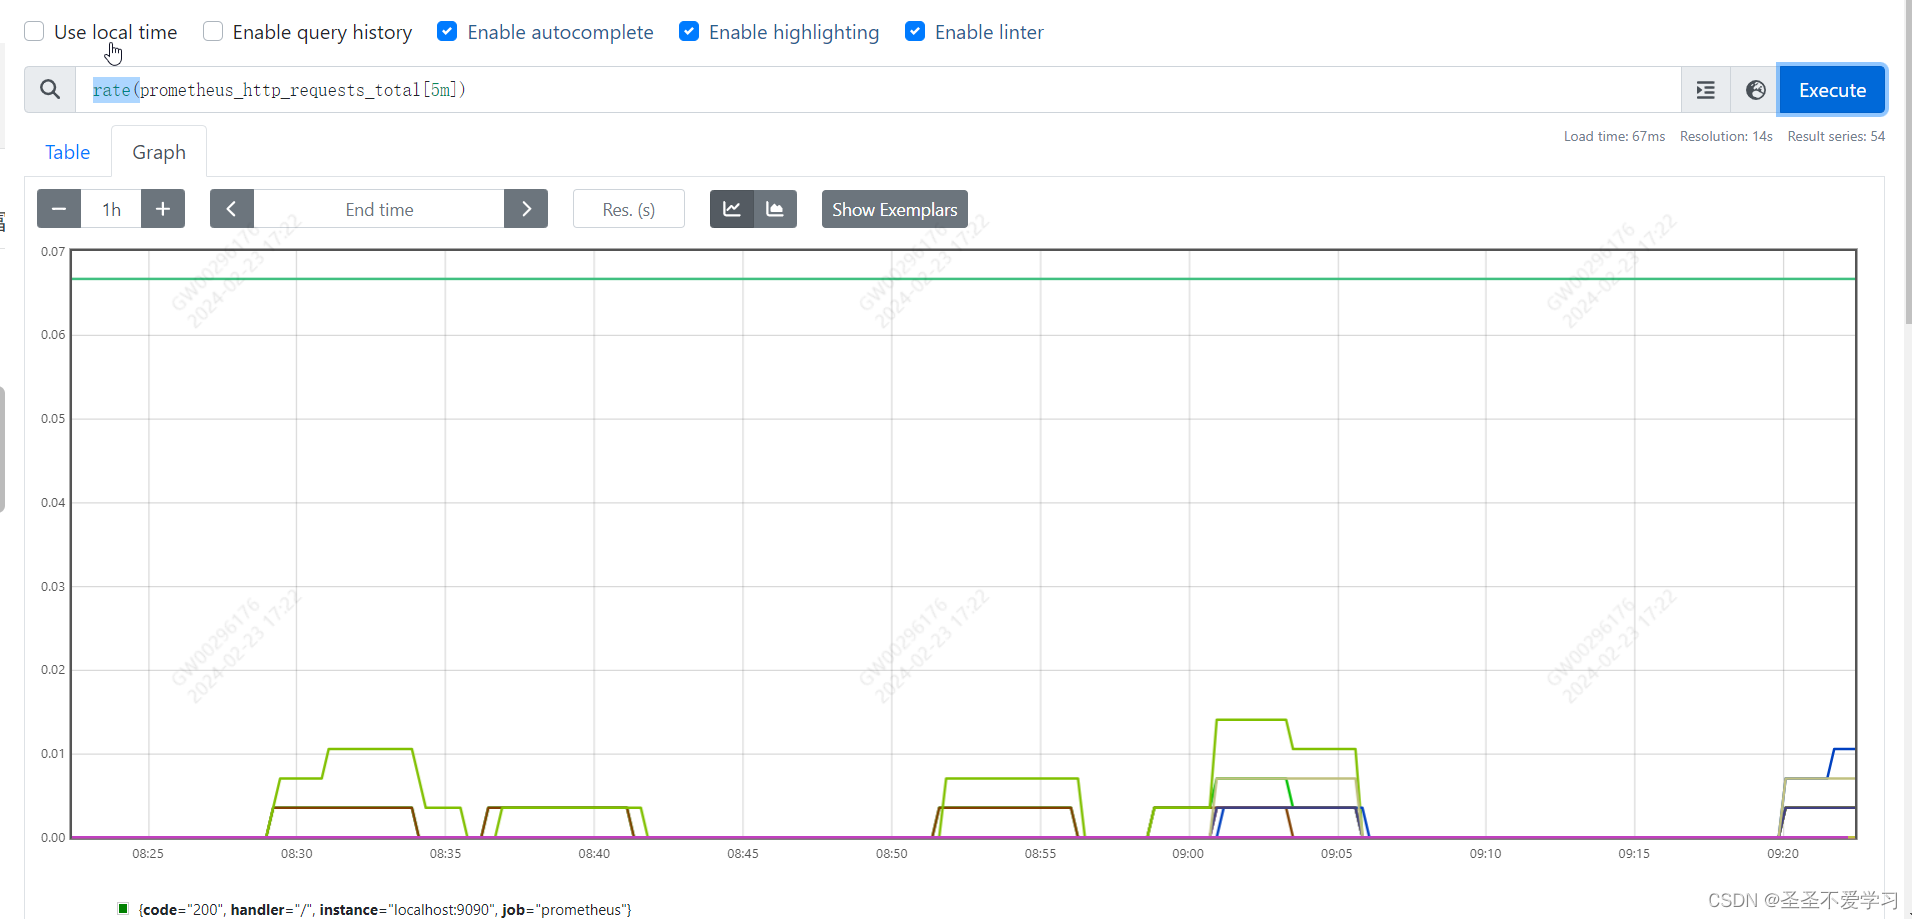Run the query with the Execute button

pos(1832,90)
